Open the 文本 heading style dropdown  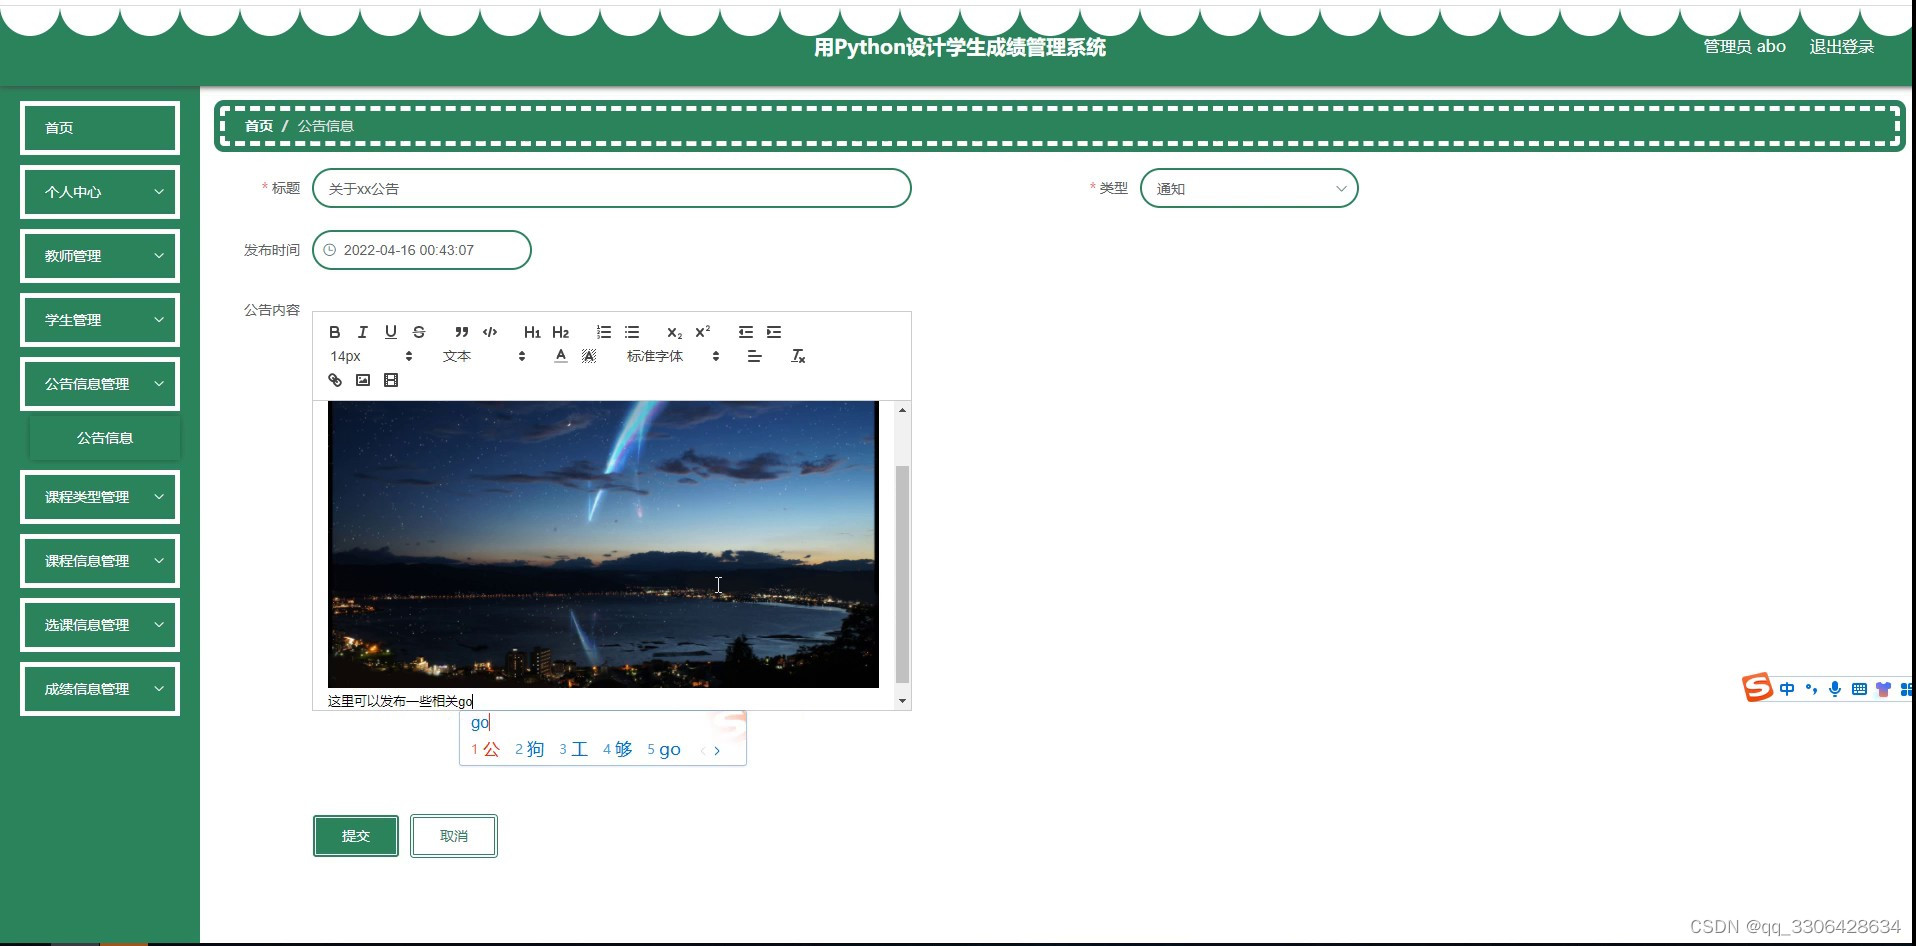(484, 356)
